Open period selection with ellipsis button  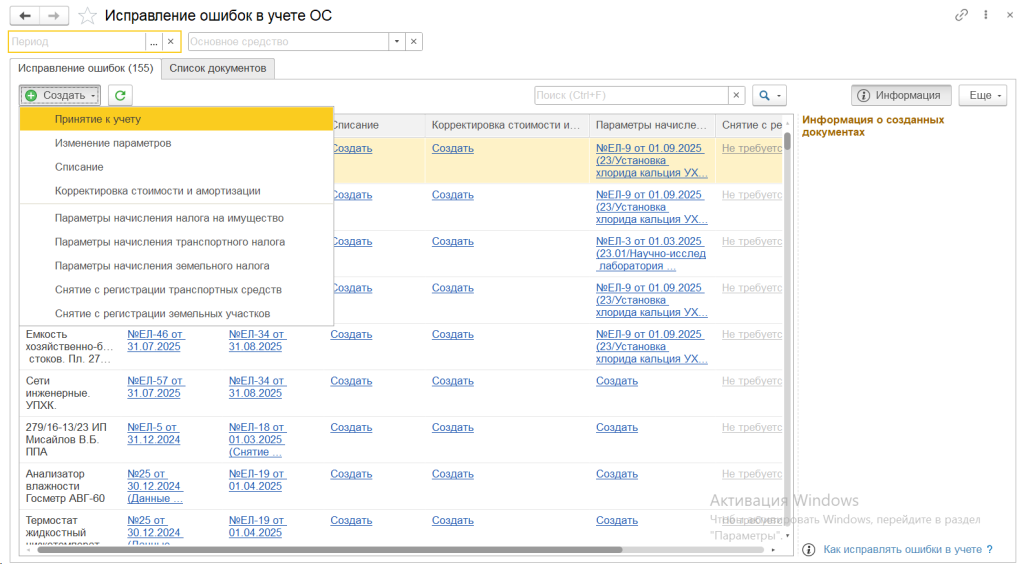[x=153, y=42]
